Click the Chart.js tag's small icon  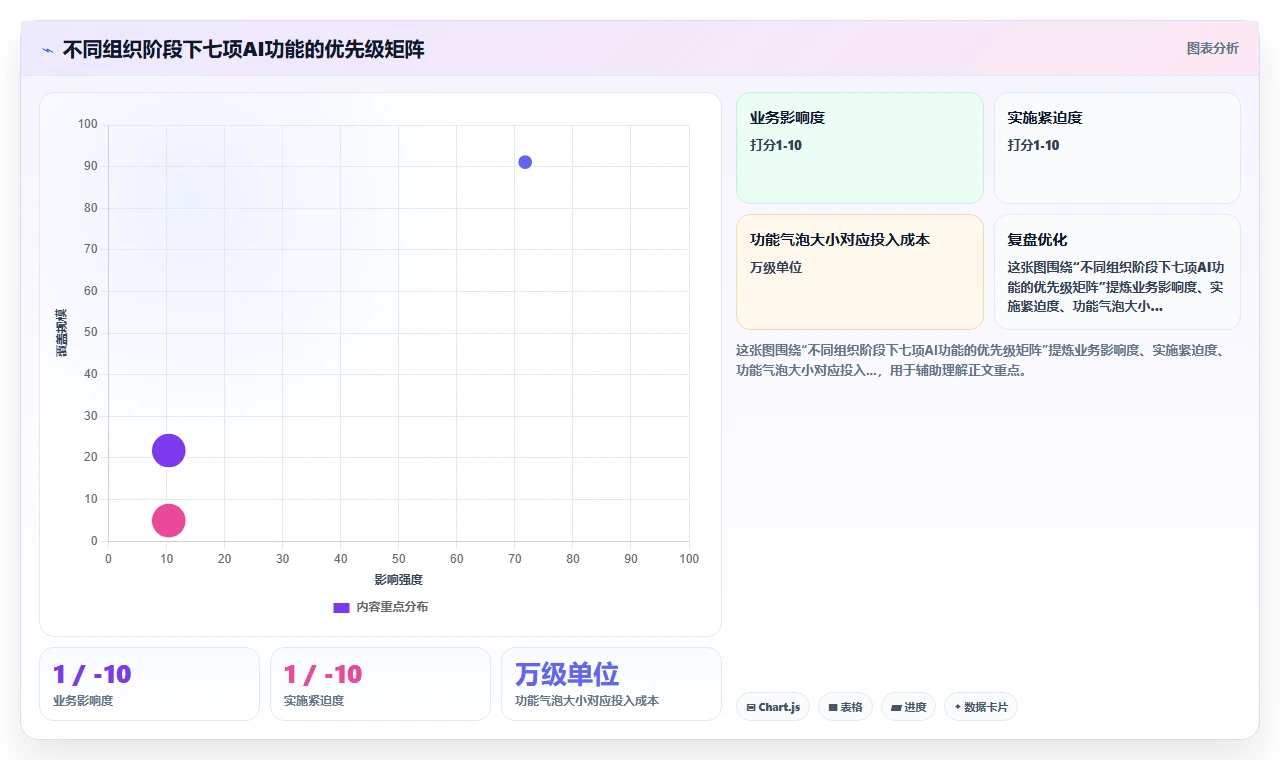click(x=751, y=708)
